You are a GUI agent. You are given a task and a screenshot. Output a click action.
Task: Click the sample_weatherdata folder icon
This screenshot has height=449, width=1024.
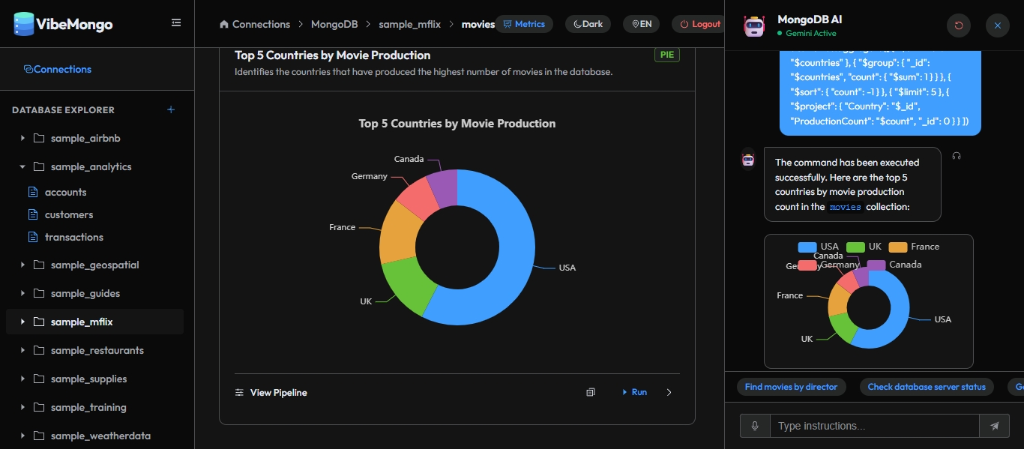[39, 435]
